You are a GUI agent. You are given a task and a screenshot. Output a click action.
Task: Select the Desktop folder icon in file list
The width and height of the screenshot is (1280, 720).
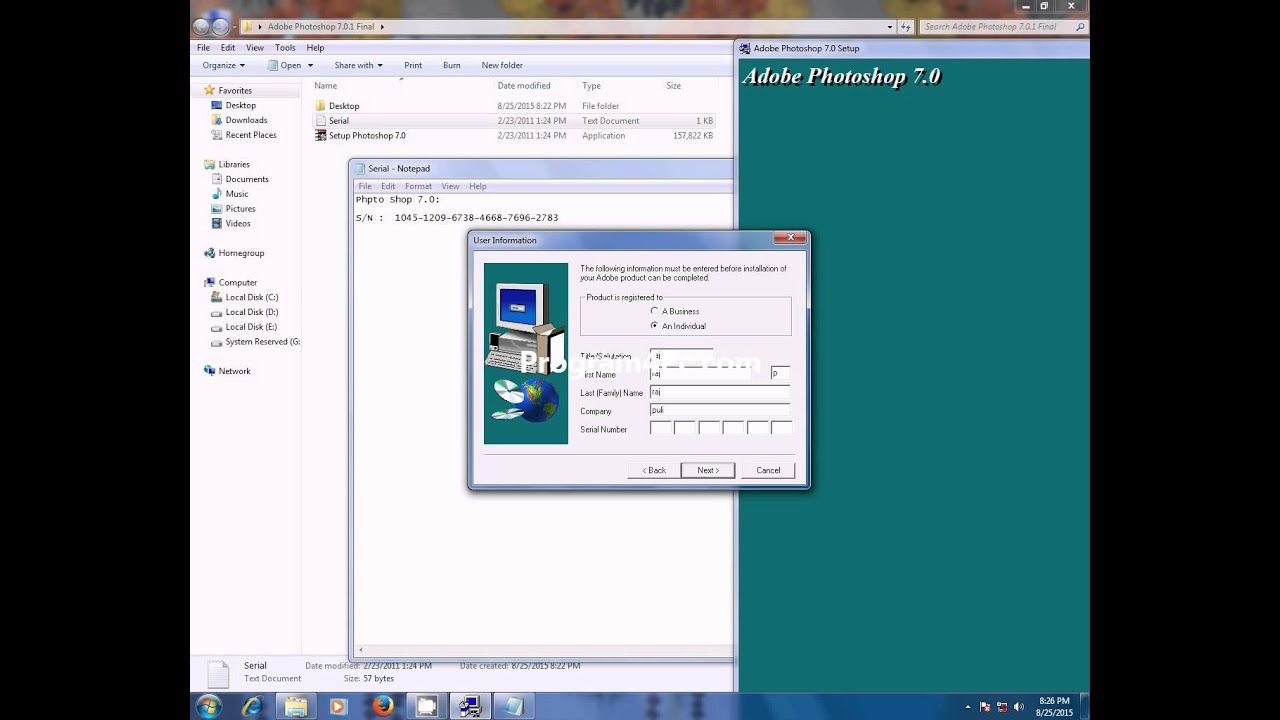(320, 106)
